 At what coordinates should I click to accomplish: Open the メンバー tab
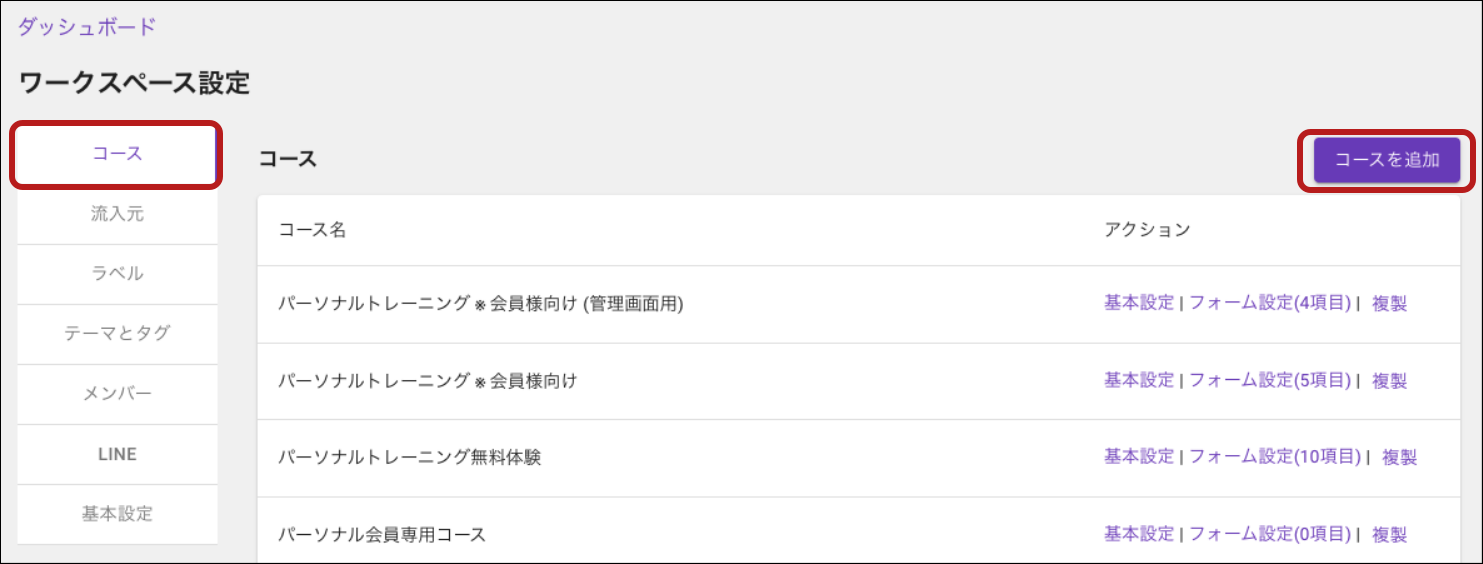click(117, 394)
